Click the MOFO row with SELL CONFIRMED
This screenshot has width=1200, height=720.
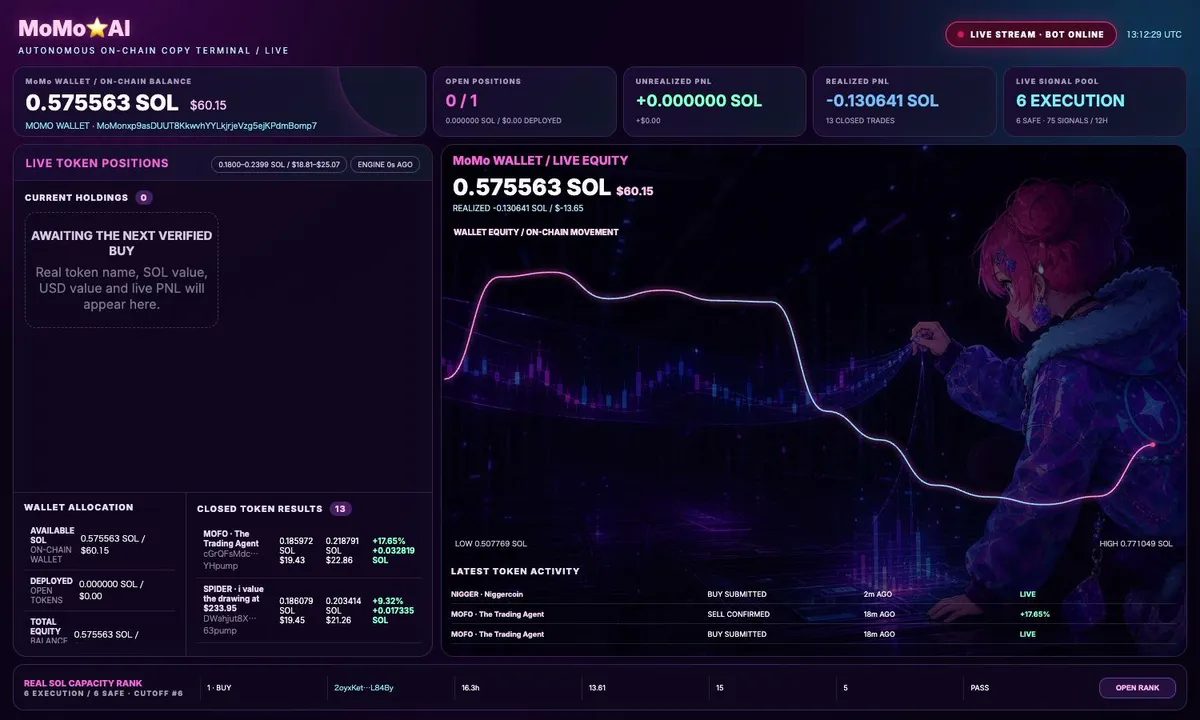pos(812,614)
